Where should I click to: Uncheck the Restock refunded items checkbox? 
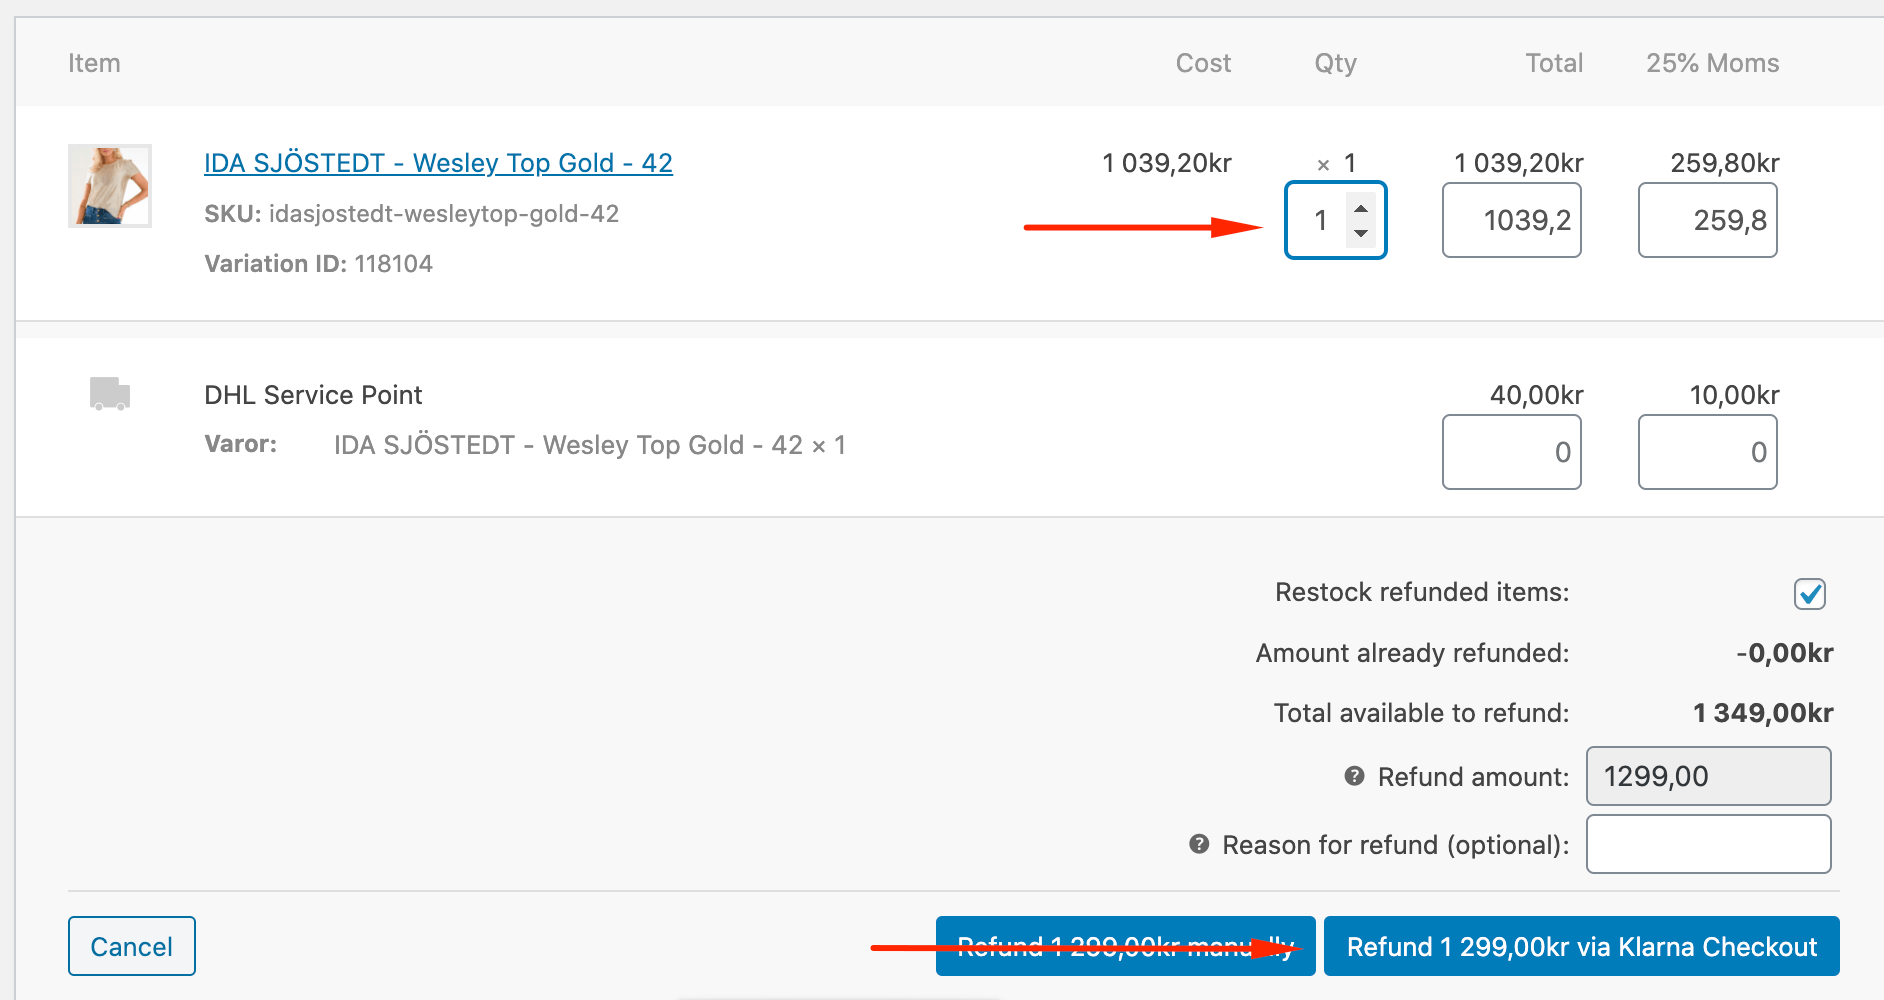click(1809, 594)
